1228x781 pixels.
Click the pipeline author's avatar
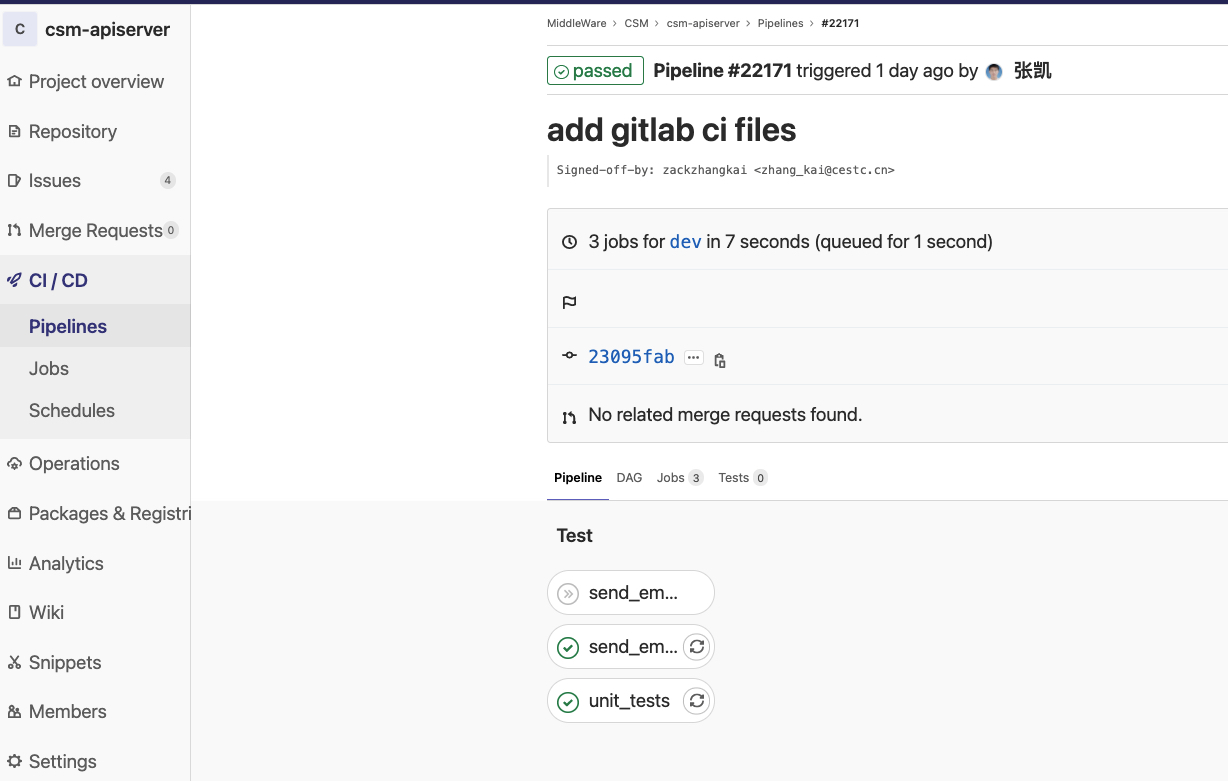pyautogui.click(x=994, y=72)
